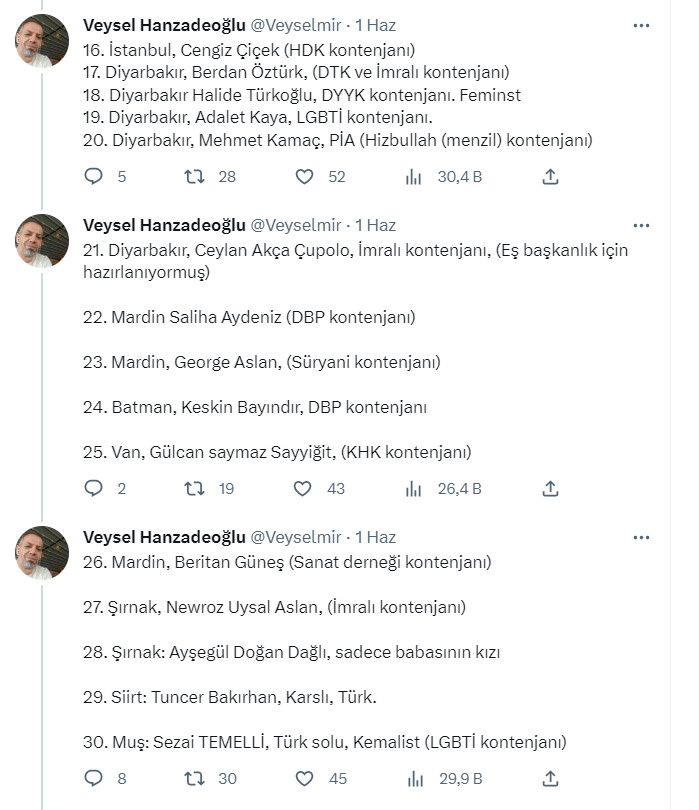Share the first tweet via the upload icon

coord(549,176)
